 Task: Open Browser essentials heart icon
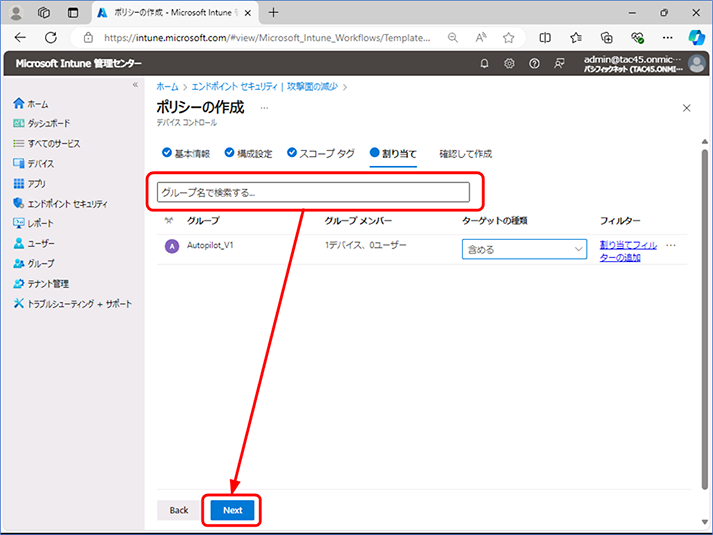click(x=638, y=38)
